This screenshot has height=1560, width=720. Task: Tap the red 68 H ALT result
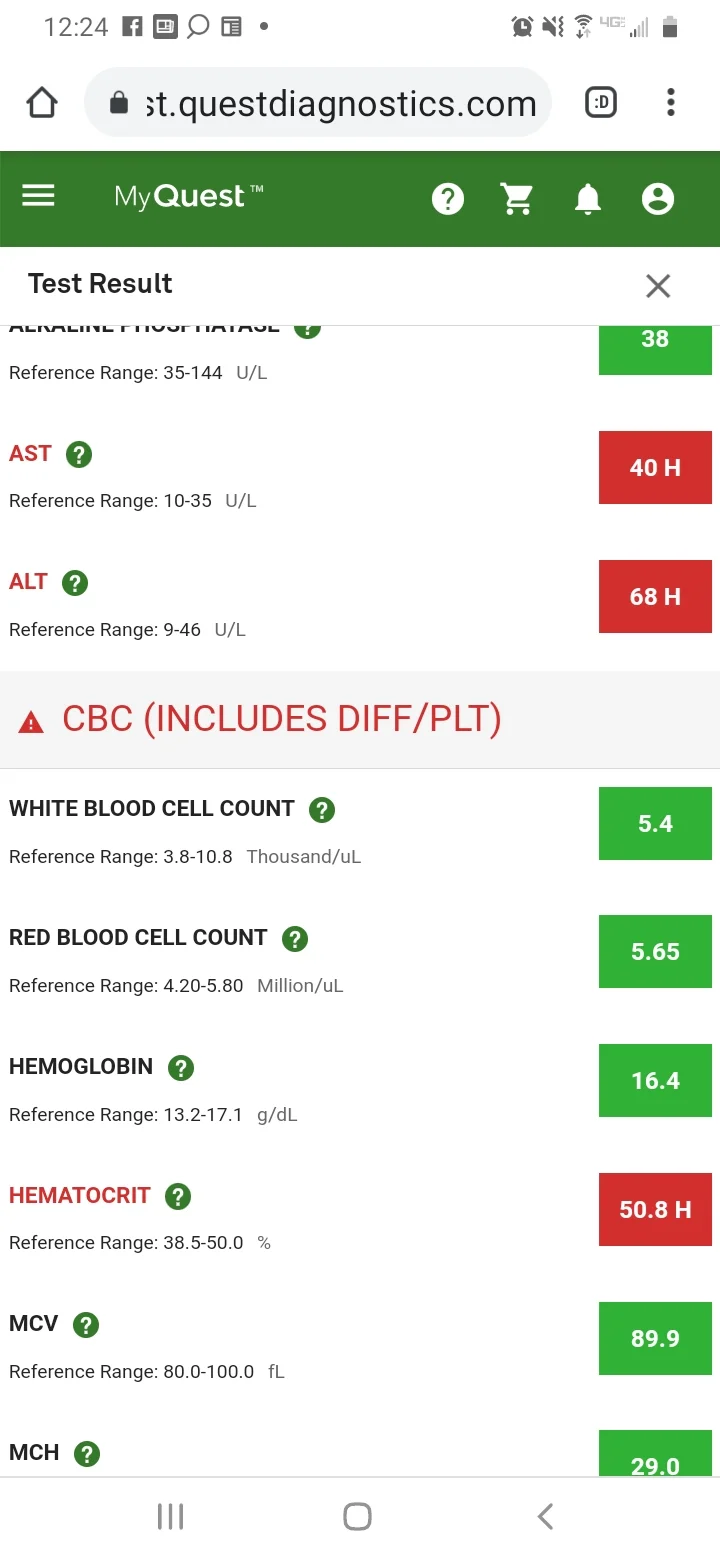tap(655, 597)
